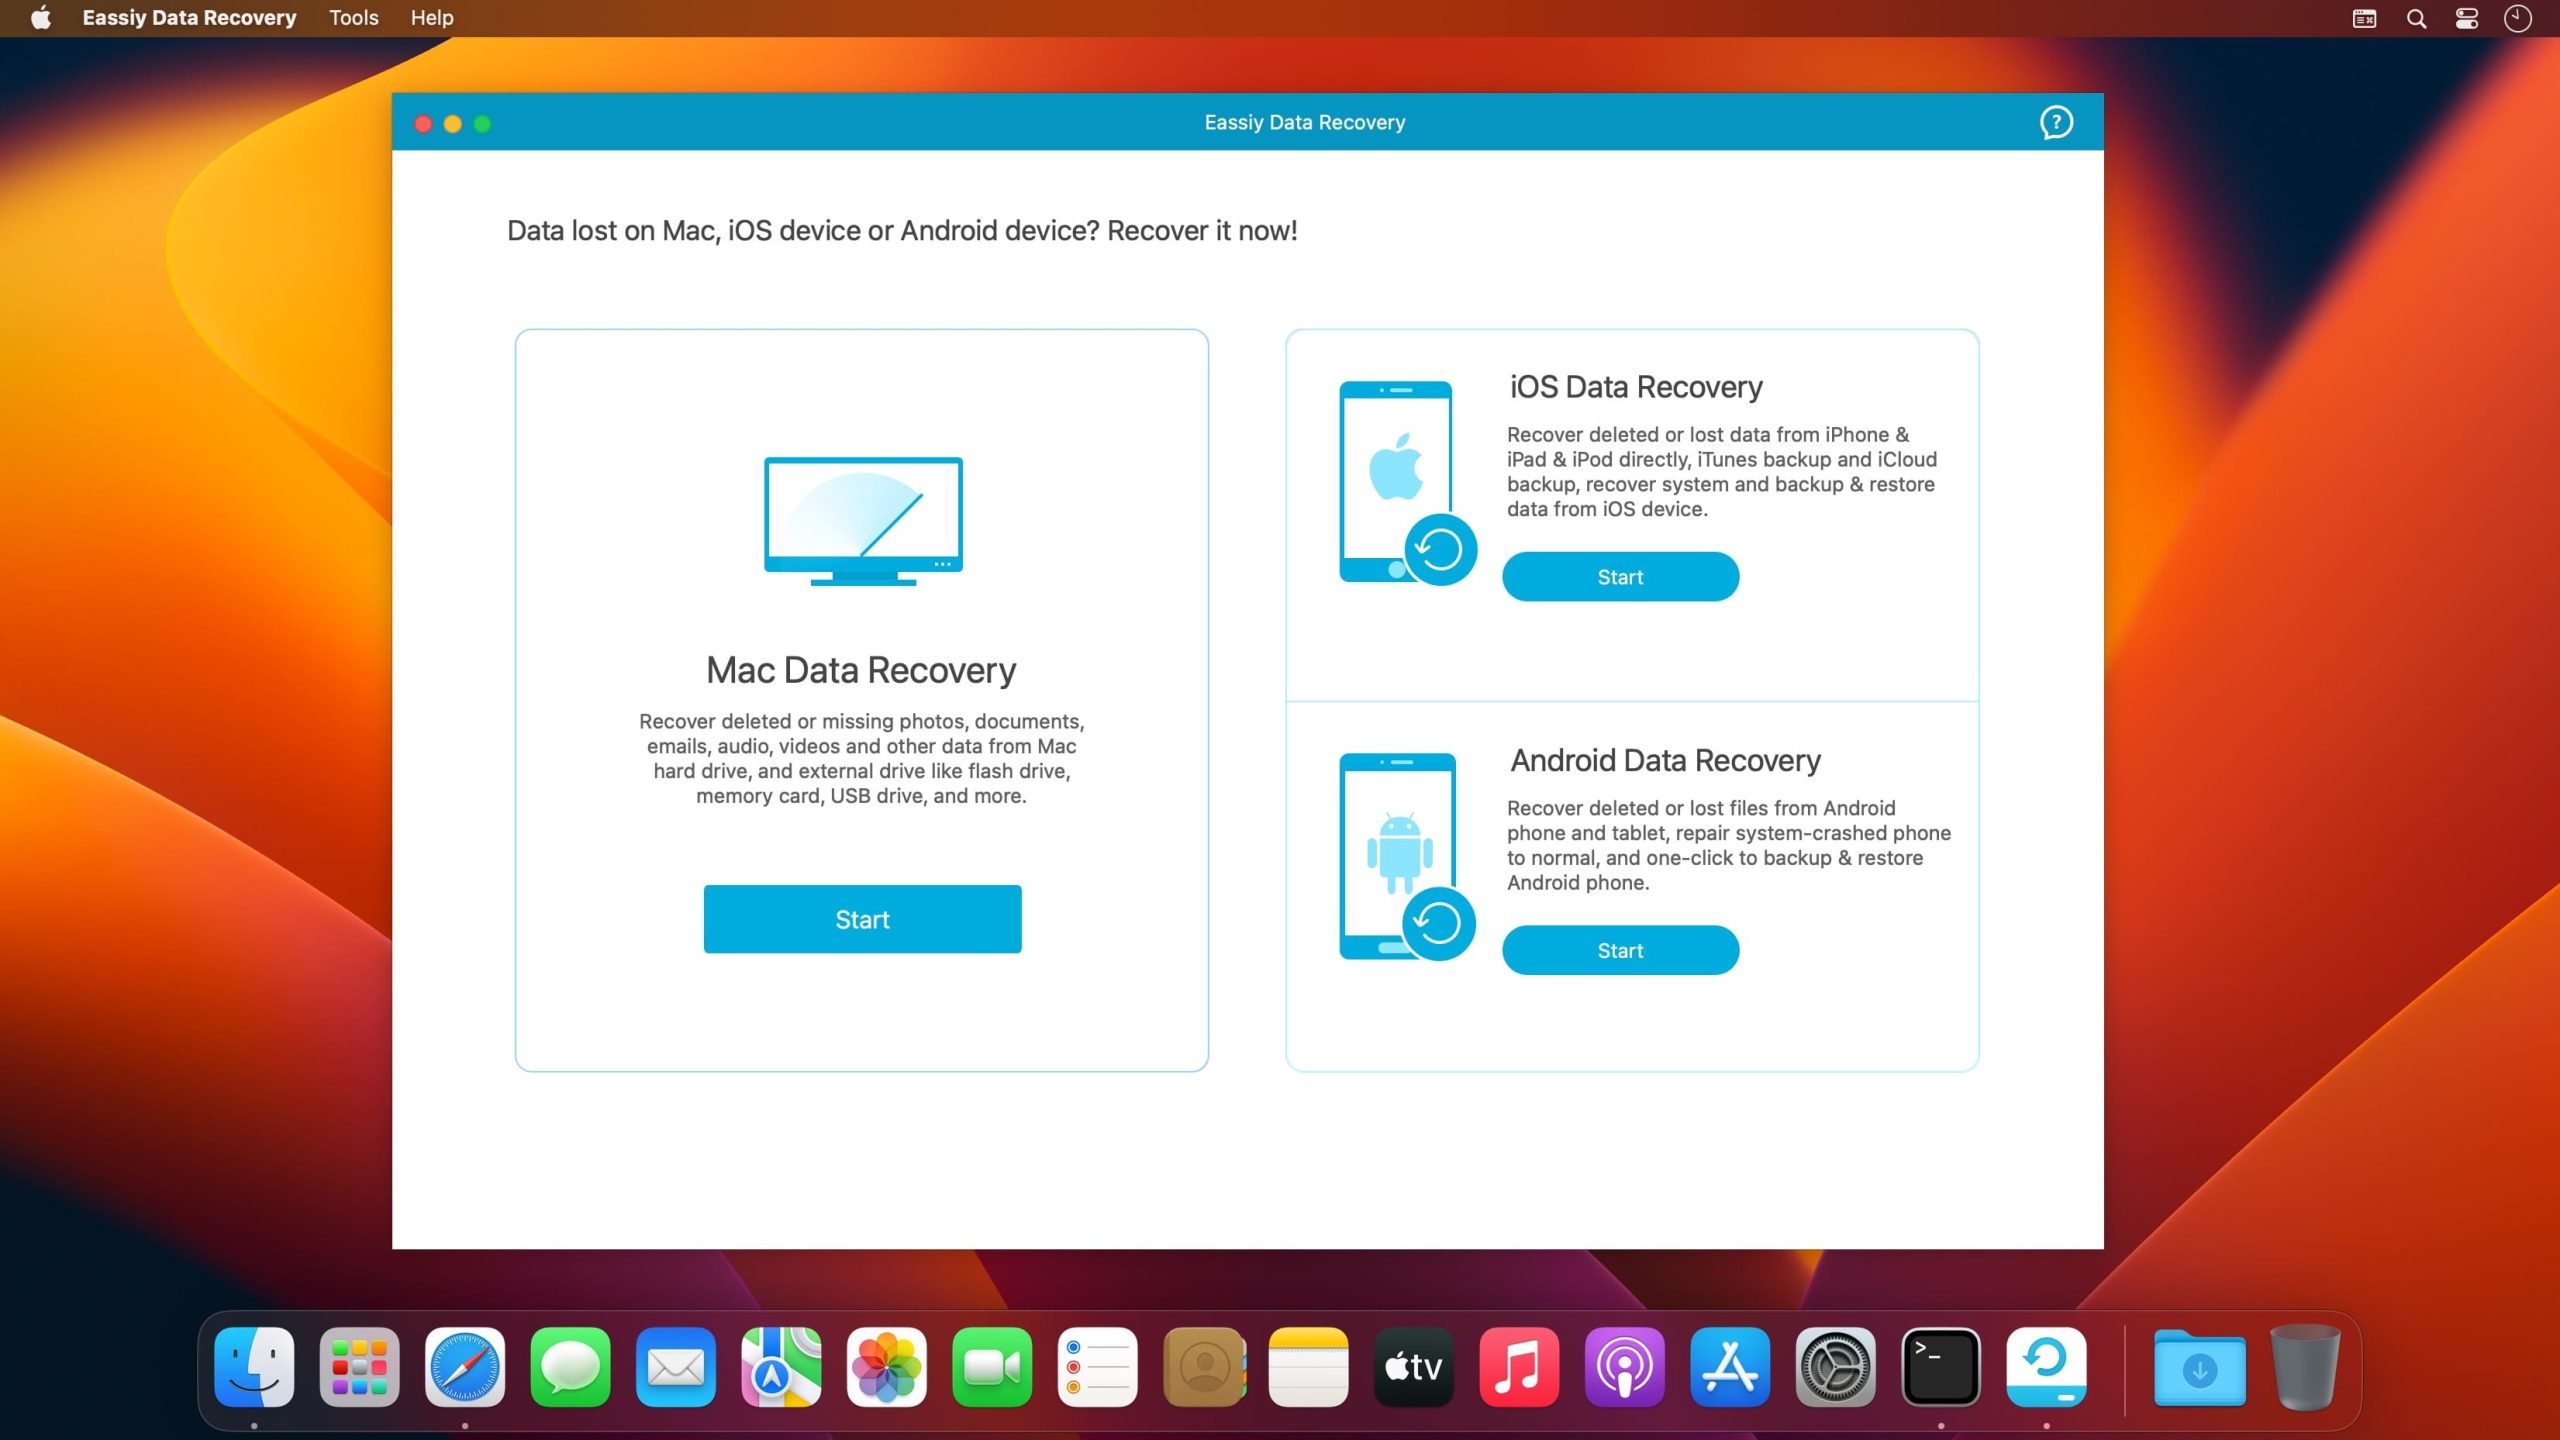Minimize the Eassiy window with yellow button
2560x1440 pixels.
[453, 124]
